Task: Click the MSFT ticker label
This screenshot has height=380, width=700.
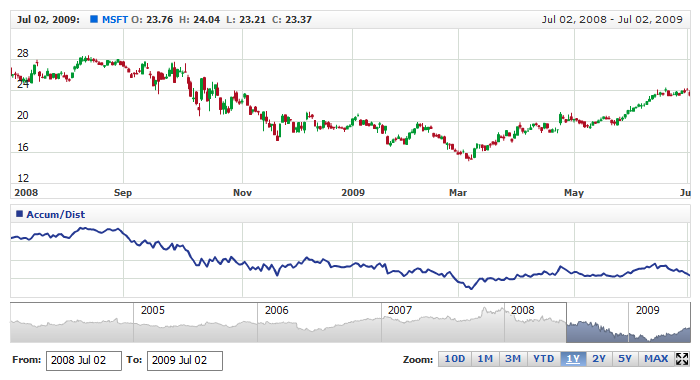Action: pyautogui.click(x=115, y=20)
